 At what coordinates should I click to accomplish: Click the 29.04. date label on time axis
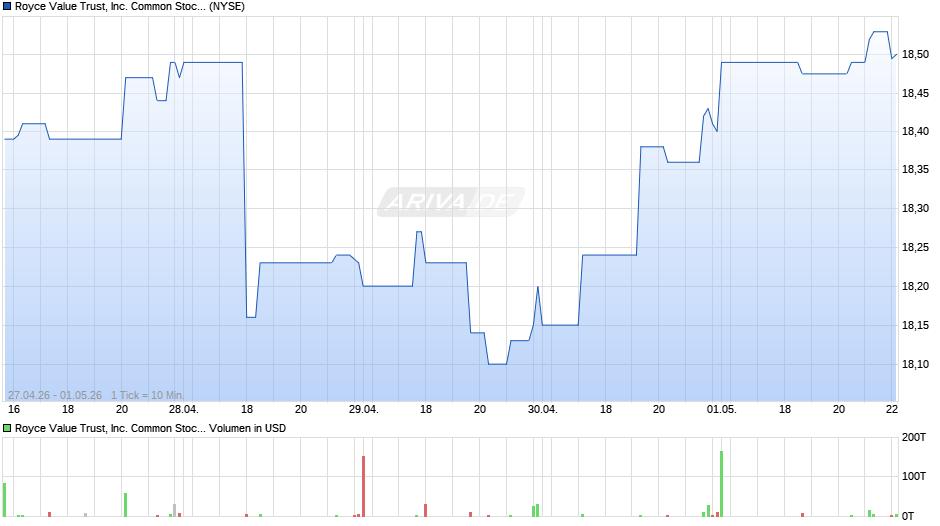(x=363, y=409)
